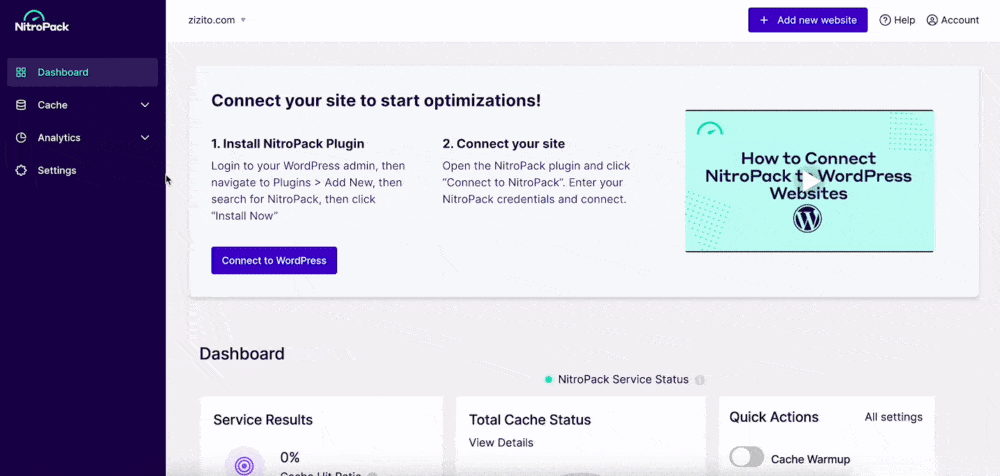Click the Cache database icon
Viewport: 1000px width, 476px height.
coord(21,105)
